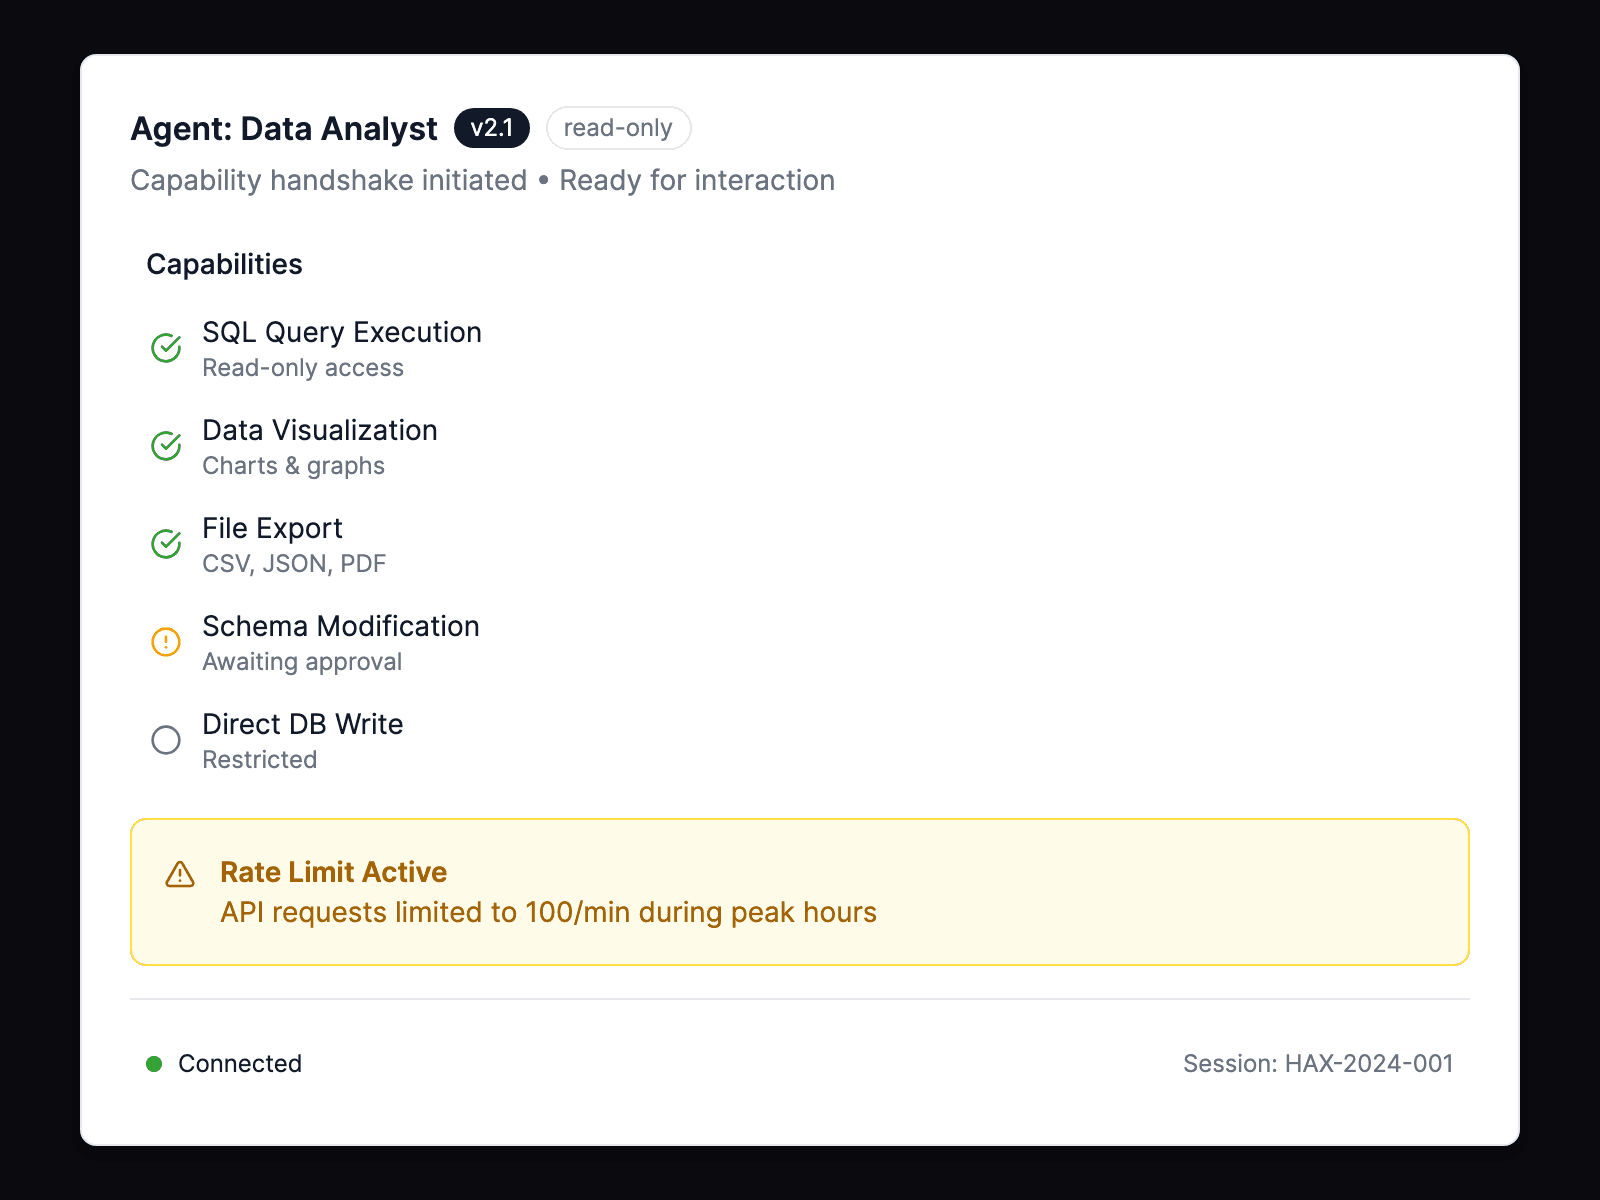Viewport: 1600px width, 1200px height.
Task: Click the session ID HAX-2024-001
Action: point(1319,1064)
